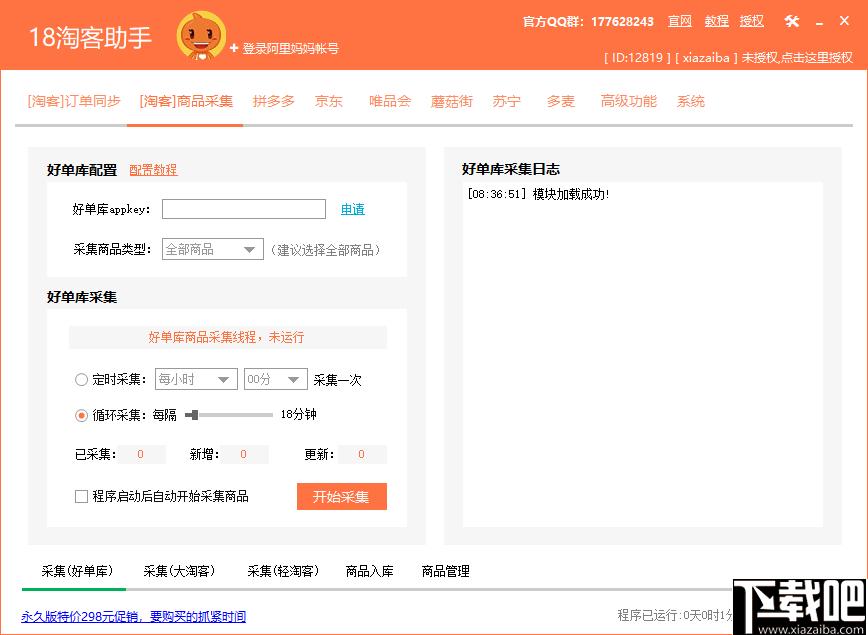The width and height of the screenshot is (868, 635).
Task: Open the 教程 link in header
Action: tap(716, 22)
